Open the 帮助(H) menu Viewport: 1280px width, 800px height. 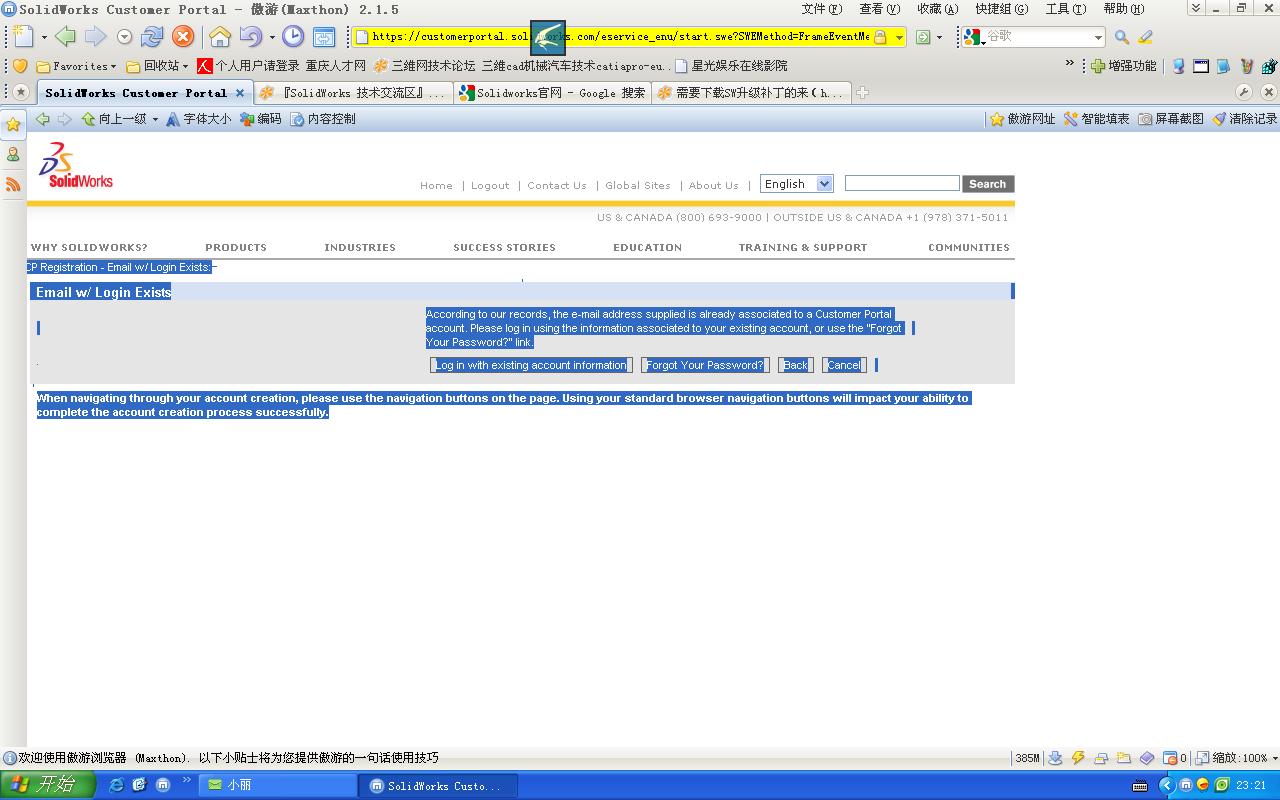coord(1124,9)
